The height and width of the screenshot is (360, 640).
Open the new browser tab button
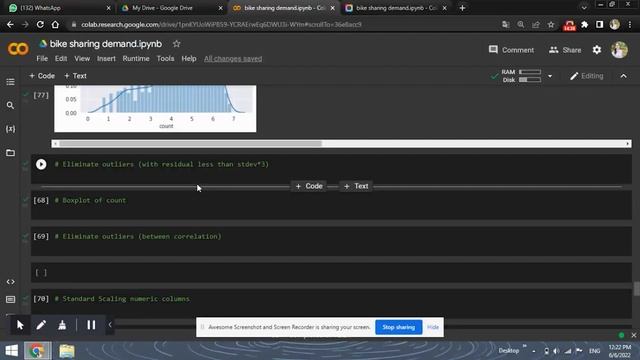pos(462,8)
